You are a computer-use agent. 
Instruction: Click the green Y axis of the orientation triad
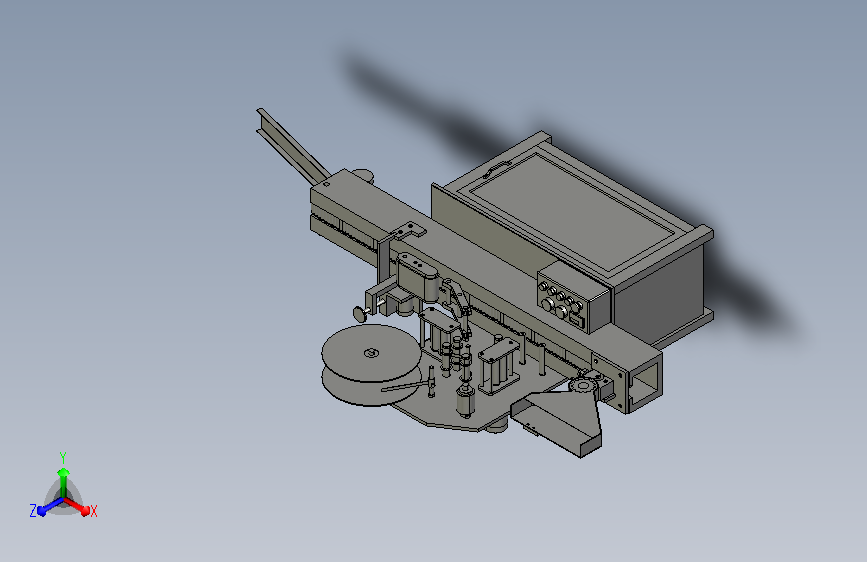coord(63,482)
